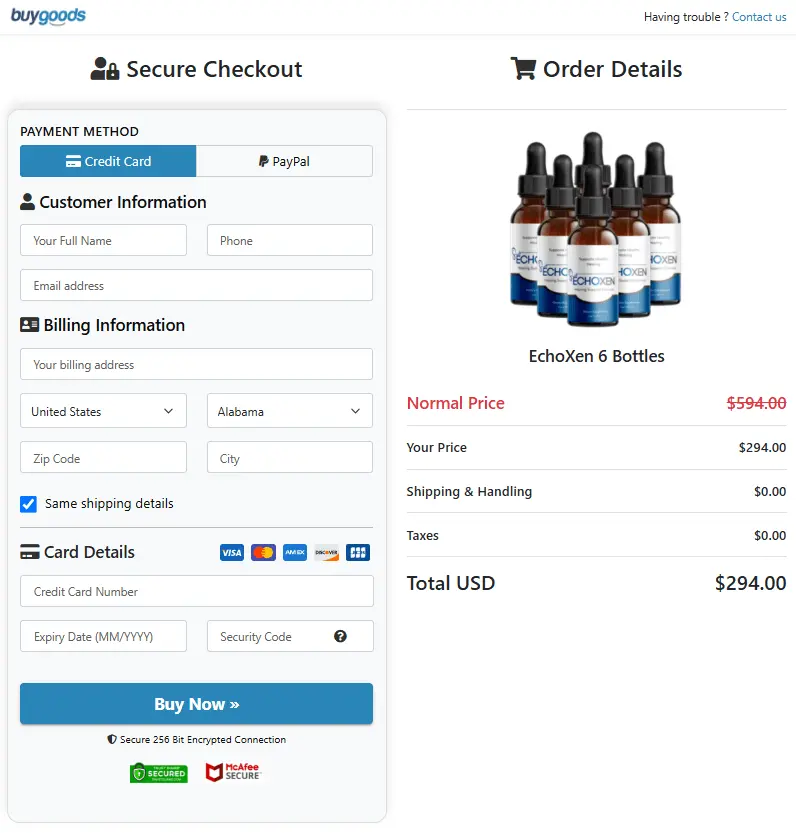Select the Credit Card payment option

point(108,161)
